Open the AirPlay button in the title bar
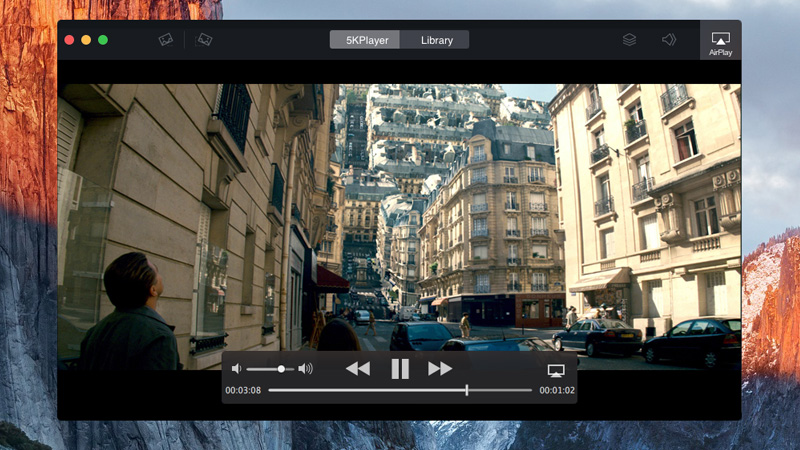Image resolution: width=800 pixels, height=450 pixels. (x=720, y=41)
